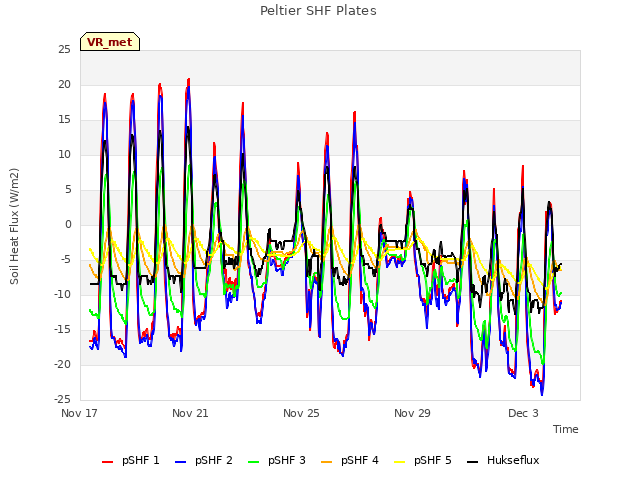Image resolution: width=640 pixels, height=480 pixels.
Task: Click orange pSHF 4 legend color marker
Action: coord(327,462)
